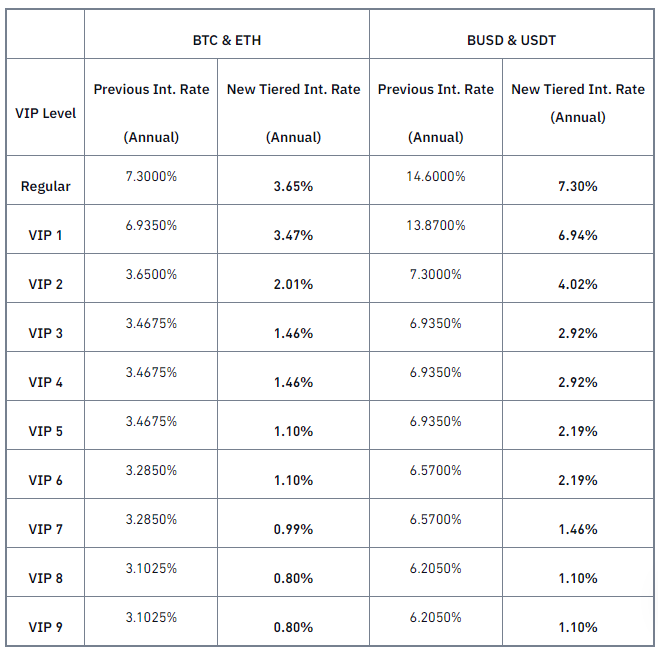
Task: Click the VIP Level header cell
Action: click(x=45, y=113)
